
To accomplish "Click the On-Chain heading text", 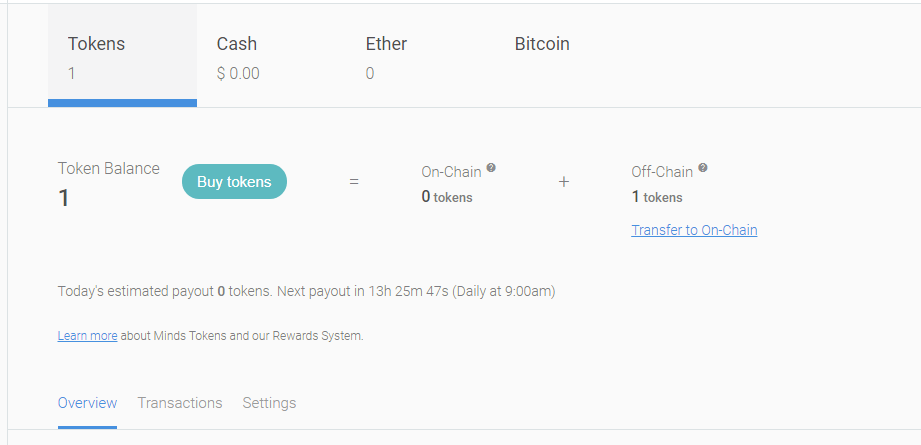I will pos(451,172).
